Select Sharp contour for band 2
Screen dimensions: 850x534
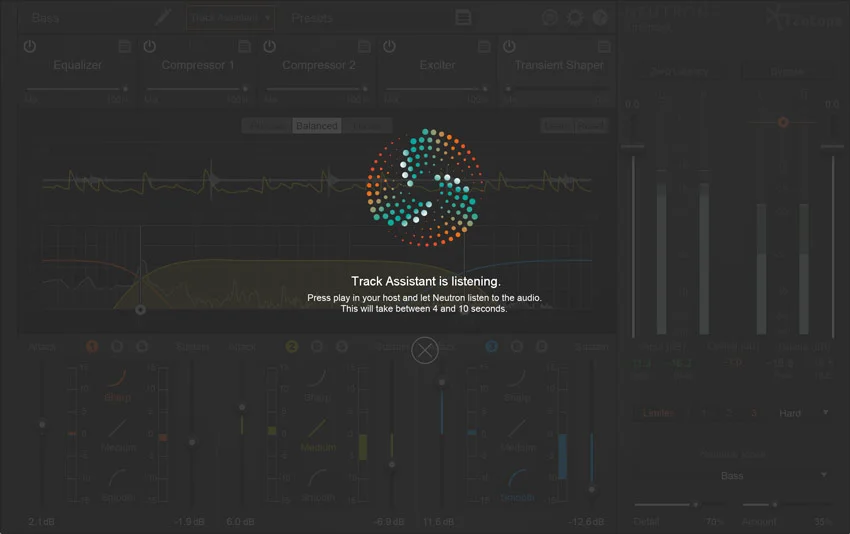pos(317,385)
